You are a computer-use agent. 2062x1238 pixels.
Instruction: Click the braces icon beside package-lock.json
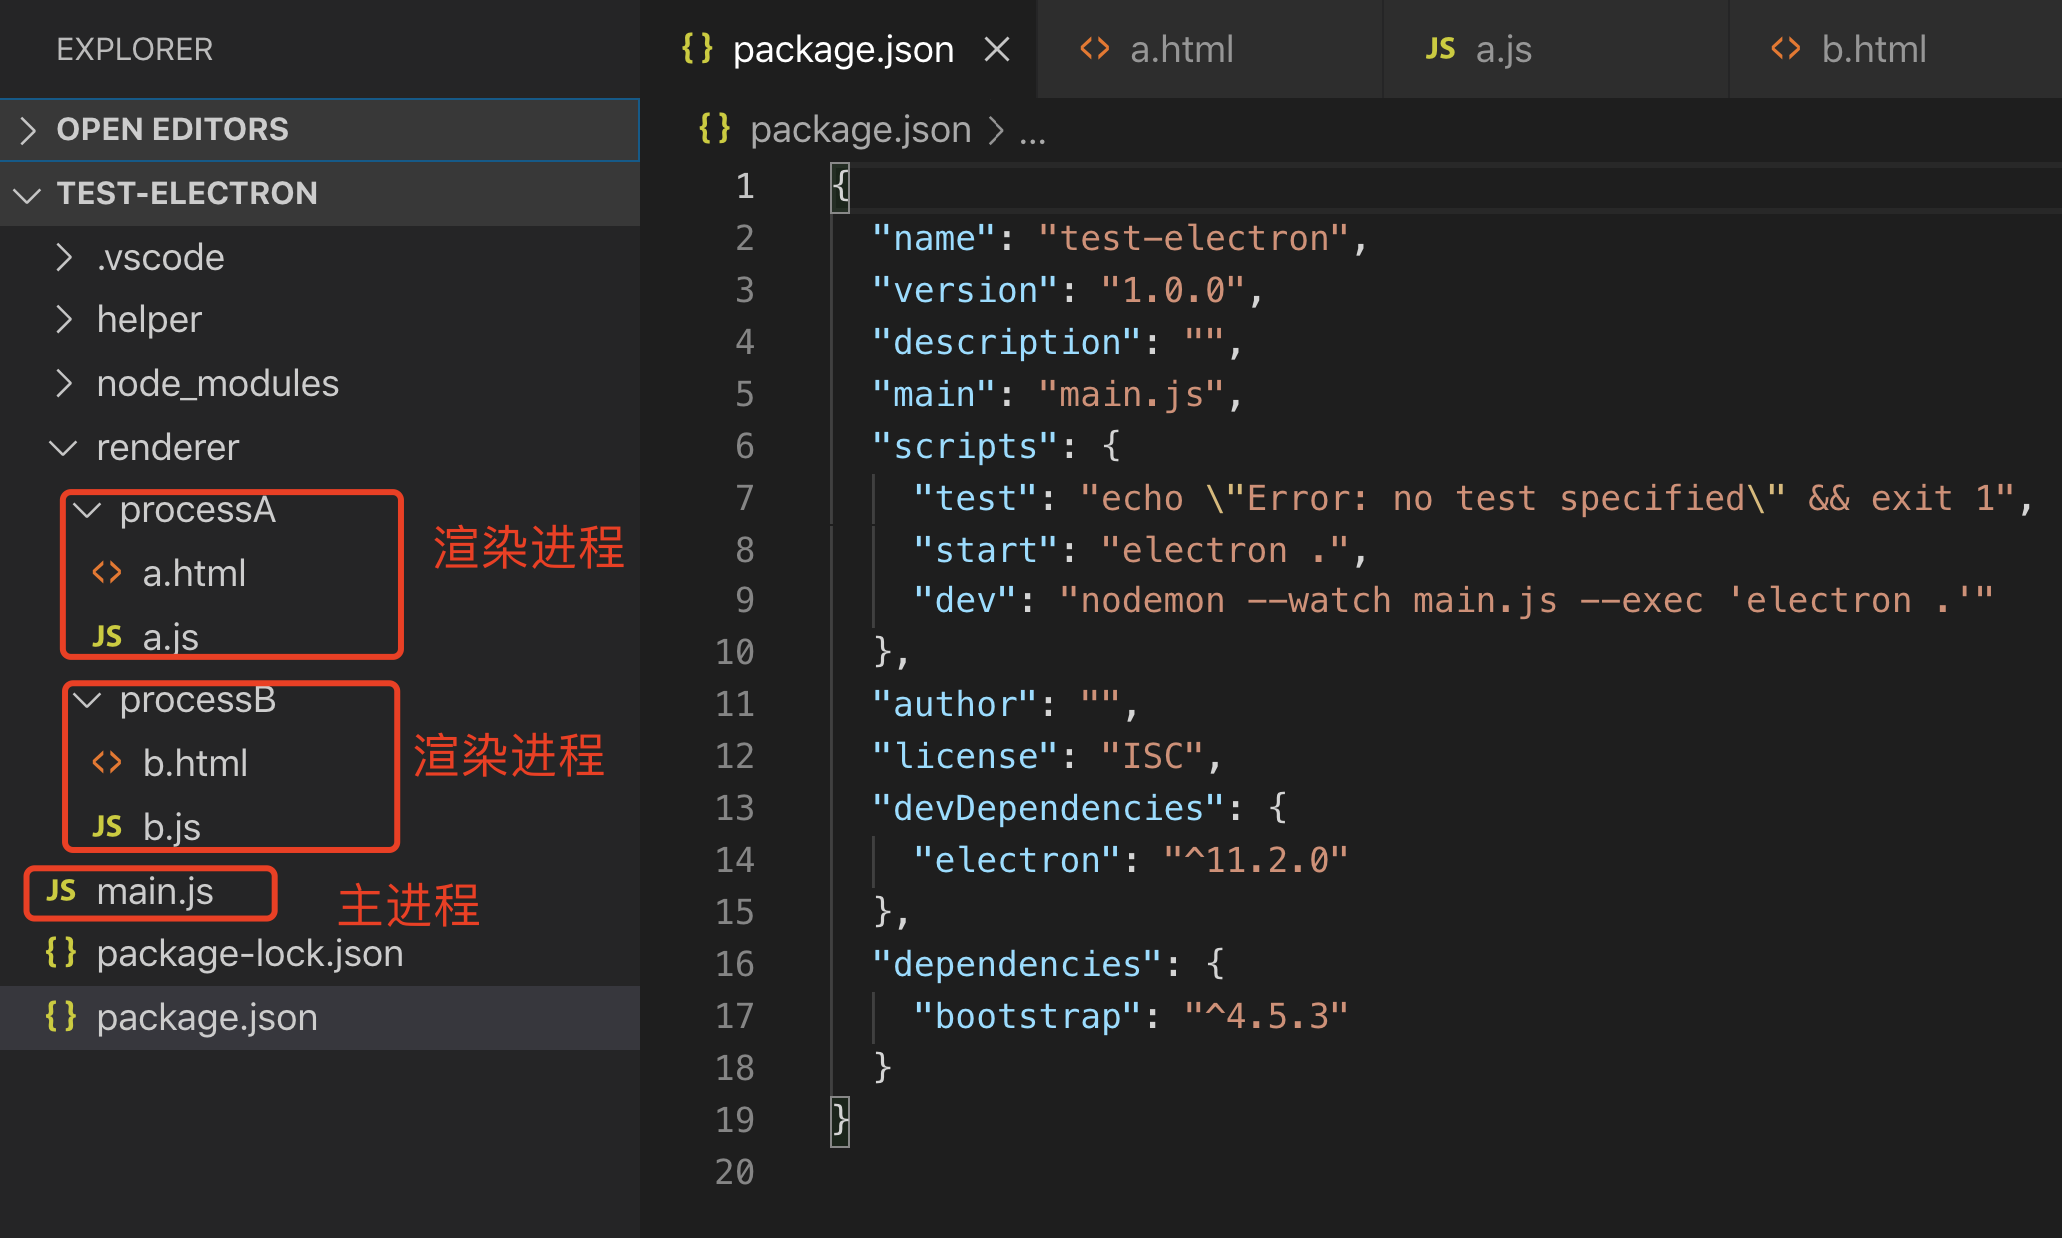61,953
